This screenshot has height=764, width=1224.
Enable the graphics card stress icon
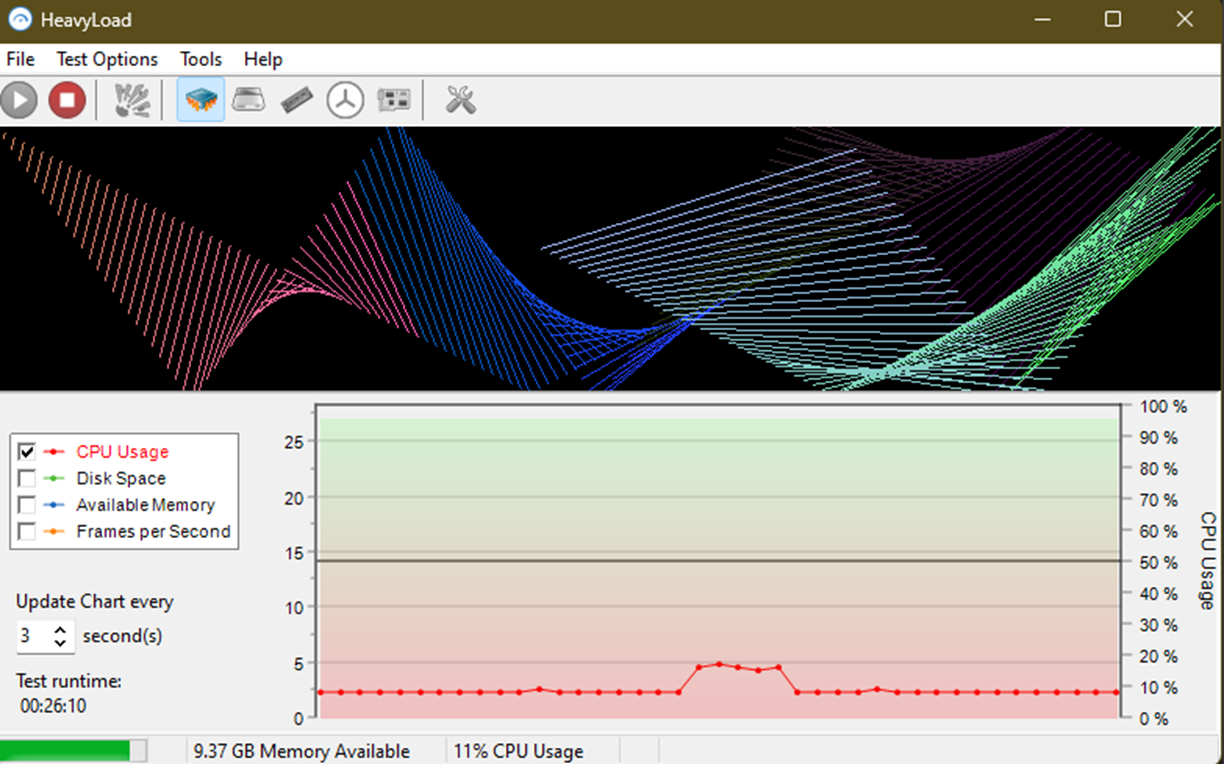click(x=394, y=100)
